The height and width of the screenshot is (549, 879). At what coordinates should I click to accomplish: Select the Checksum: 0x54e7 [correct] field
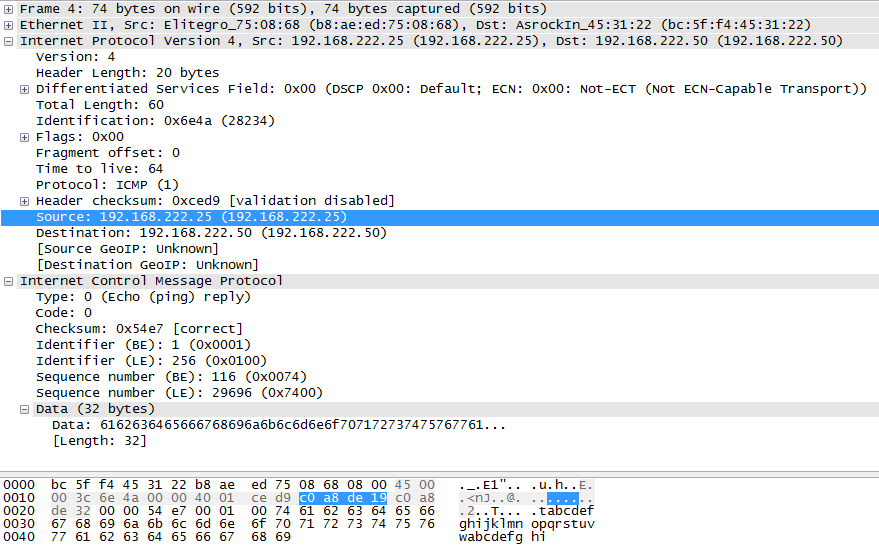[x=139, y=329]
